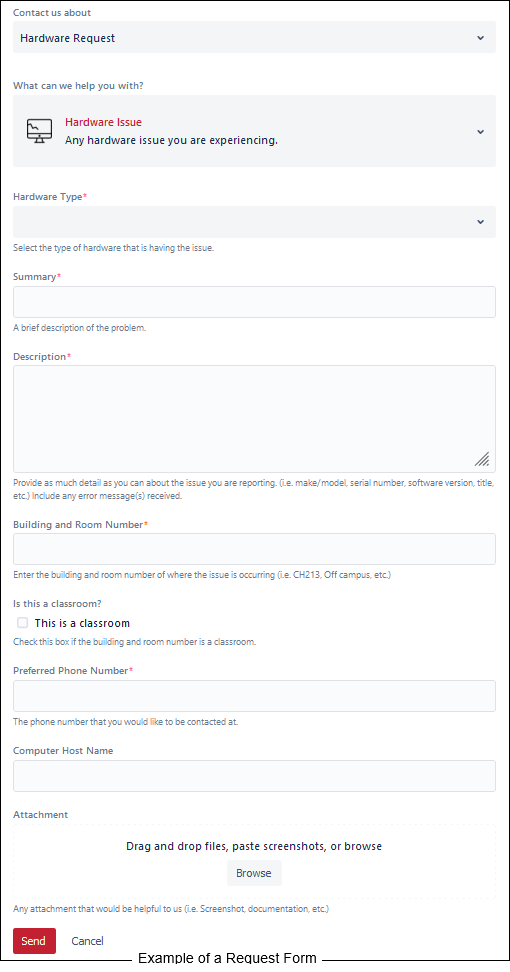
Task: Check the This is a classroom box
Action: coord(22,622)
